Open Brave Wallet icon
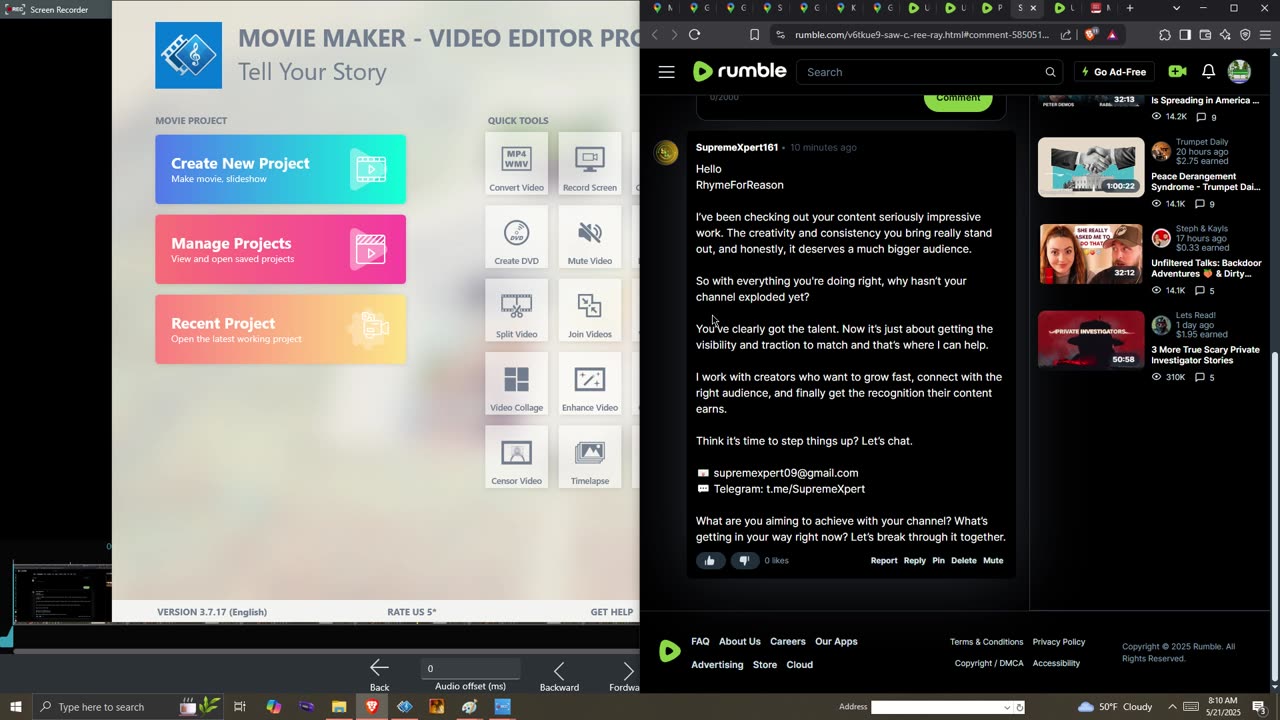Screen dimensions: 1280x720 1205,35
